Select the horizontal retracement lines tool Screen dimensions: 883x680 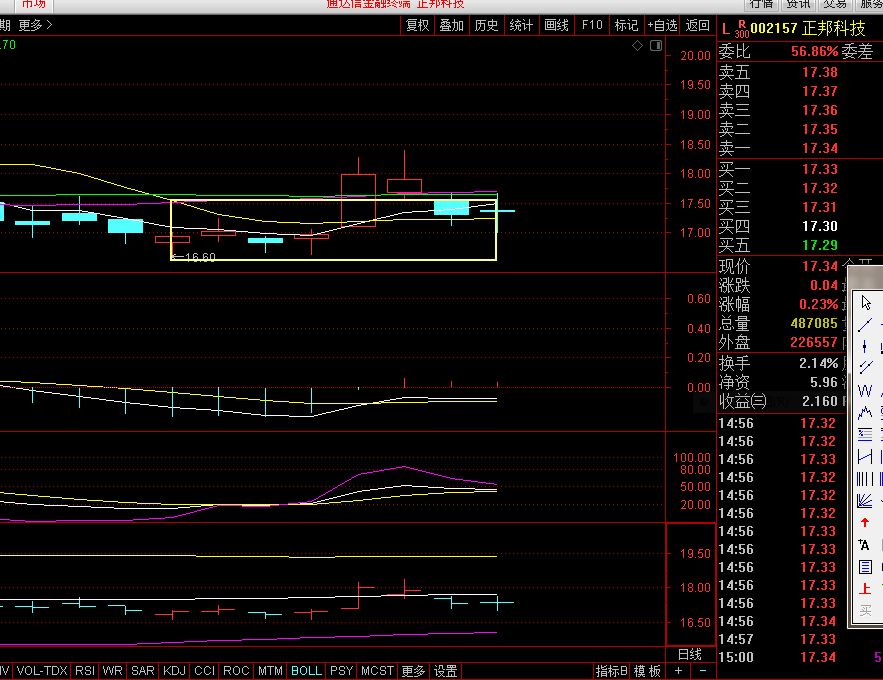click(x=865, y=435)
